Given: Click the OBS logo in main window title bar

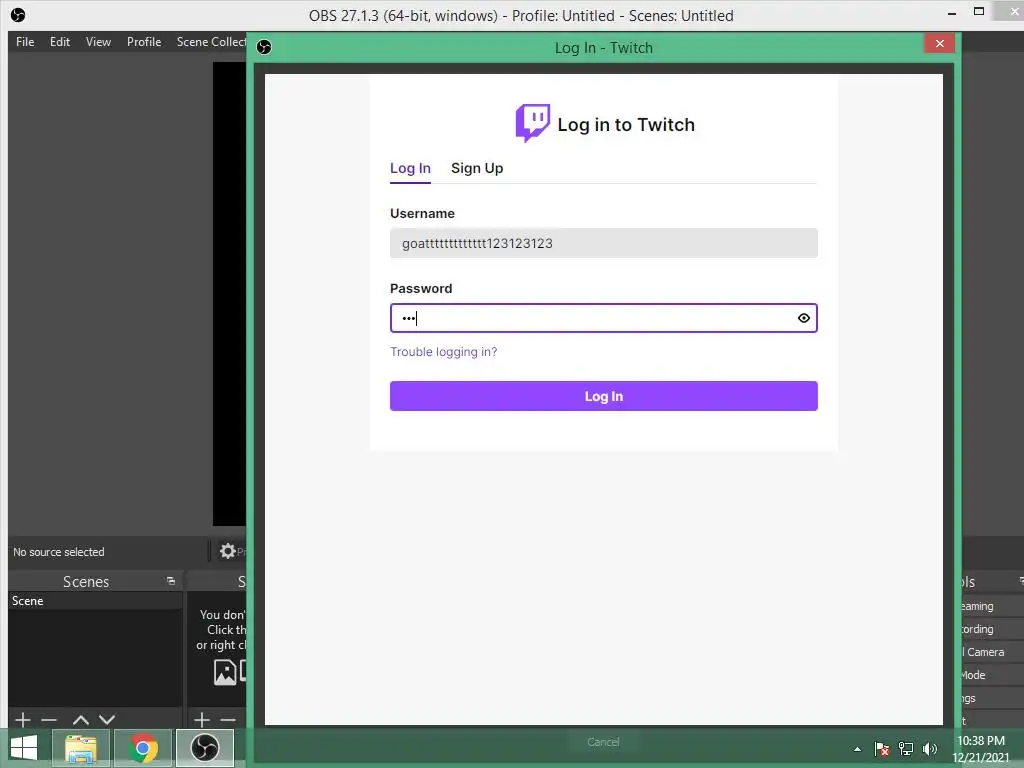Looking at the screenshot, I should tap(18, 14).
